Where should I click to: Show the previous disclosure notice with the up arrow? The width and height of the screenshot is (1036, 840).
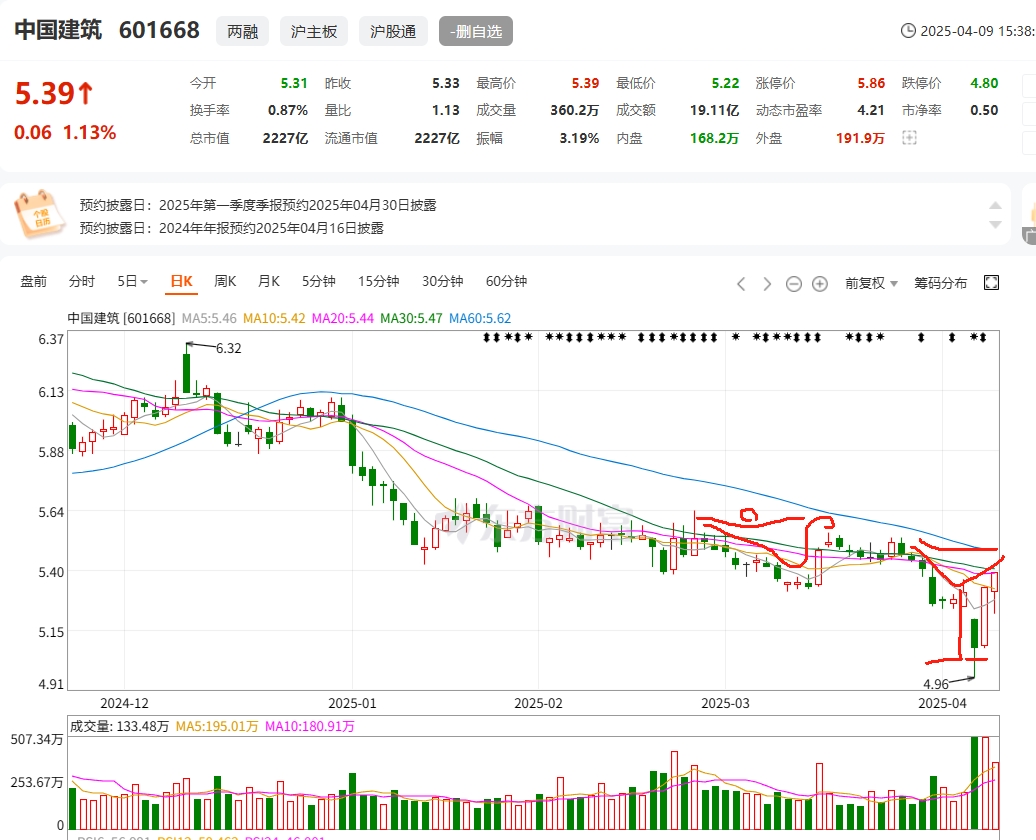click(x=995, y=206)
